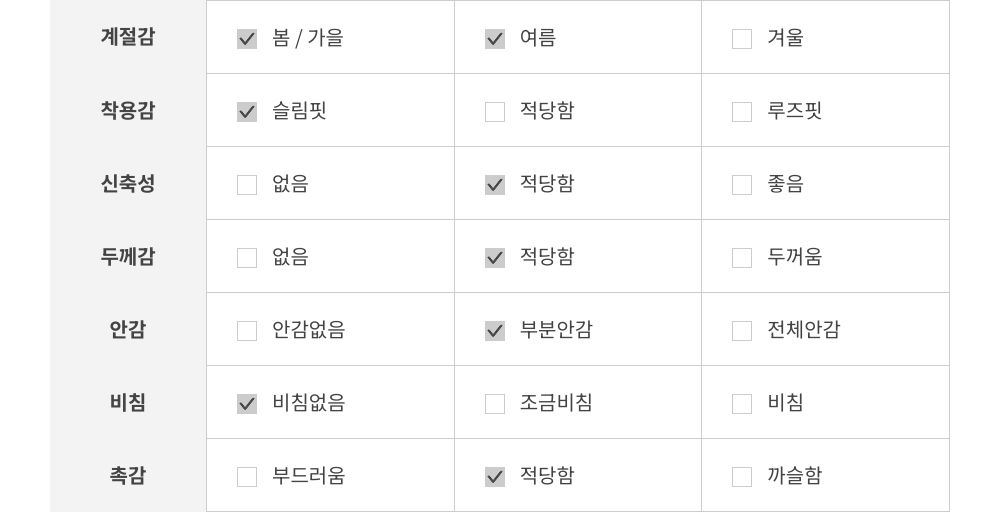Check 없음 in the 신축성 row
Image resolution: width=1000 pixels, height=512 pixels.
tap(247, 185)
